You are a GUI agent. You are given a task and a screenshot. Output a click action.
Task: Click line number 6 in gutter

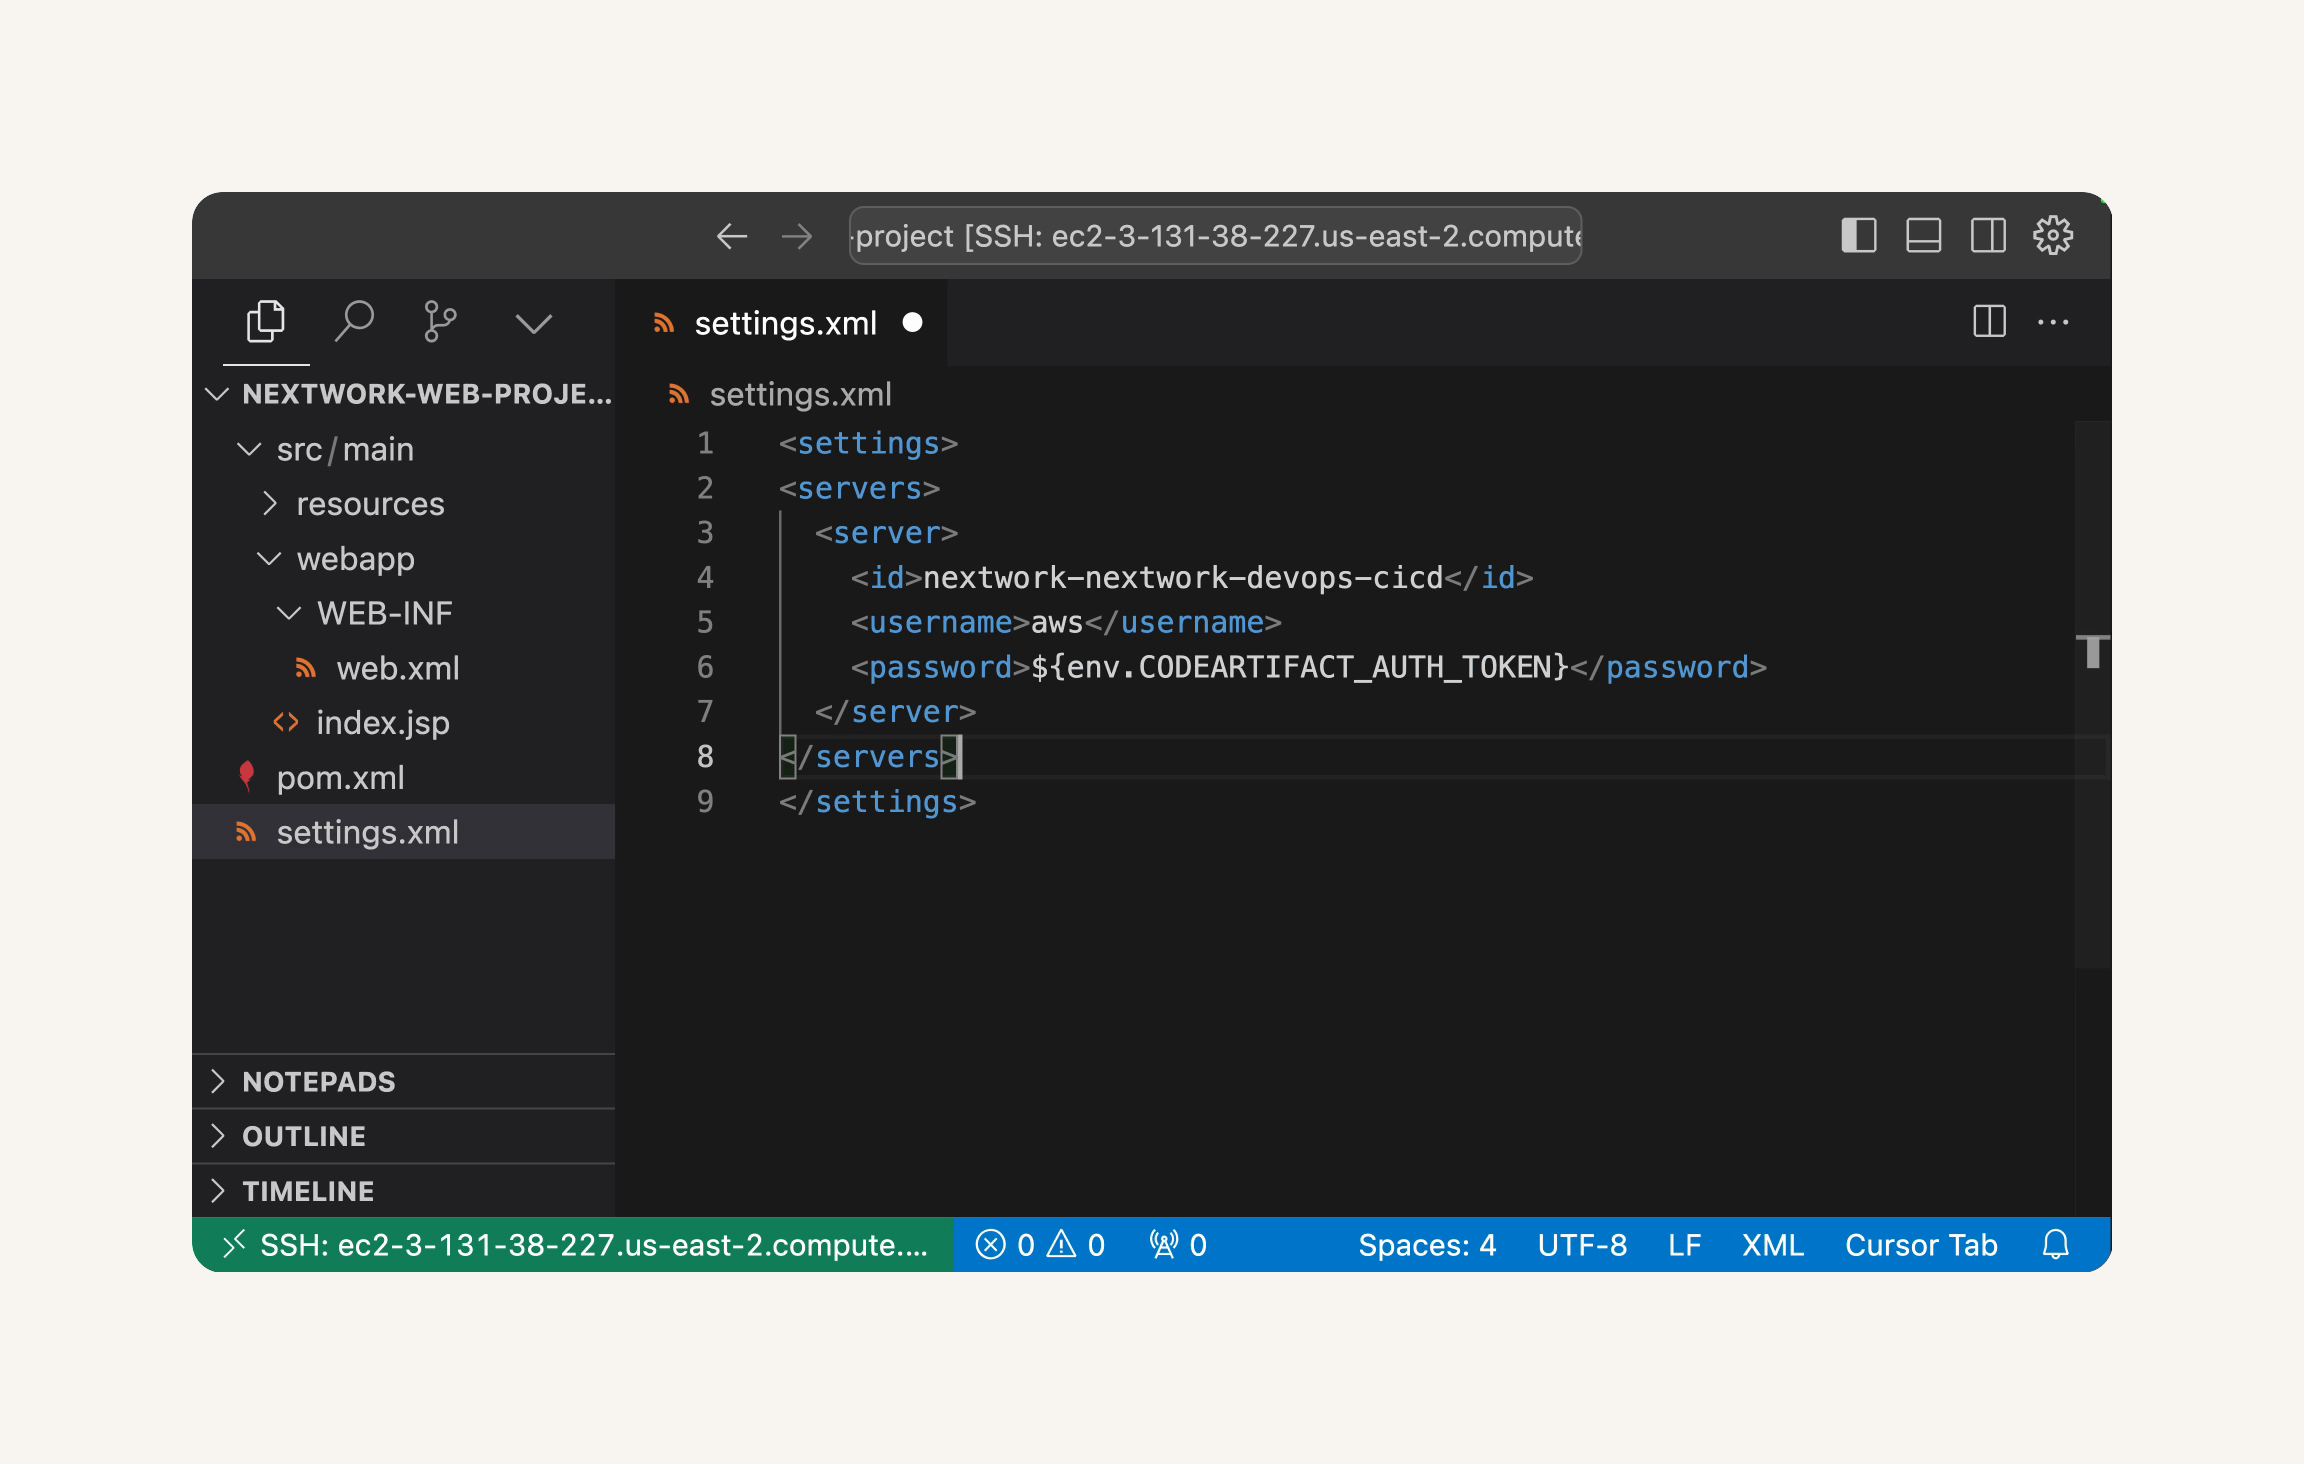tap(705, 667)
